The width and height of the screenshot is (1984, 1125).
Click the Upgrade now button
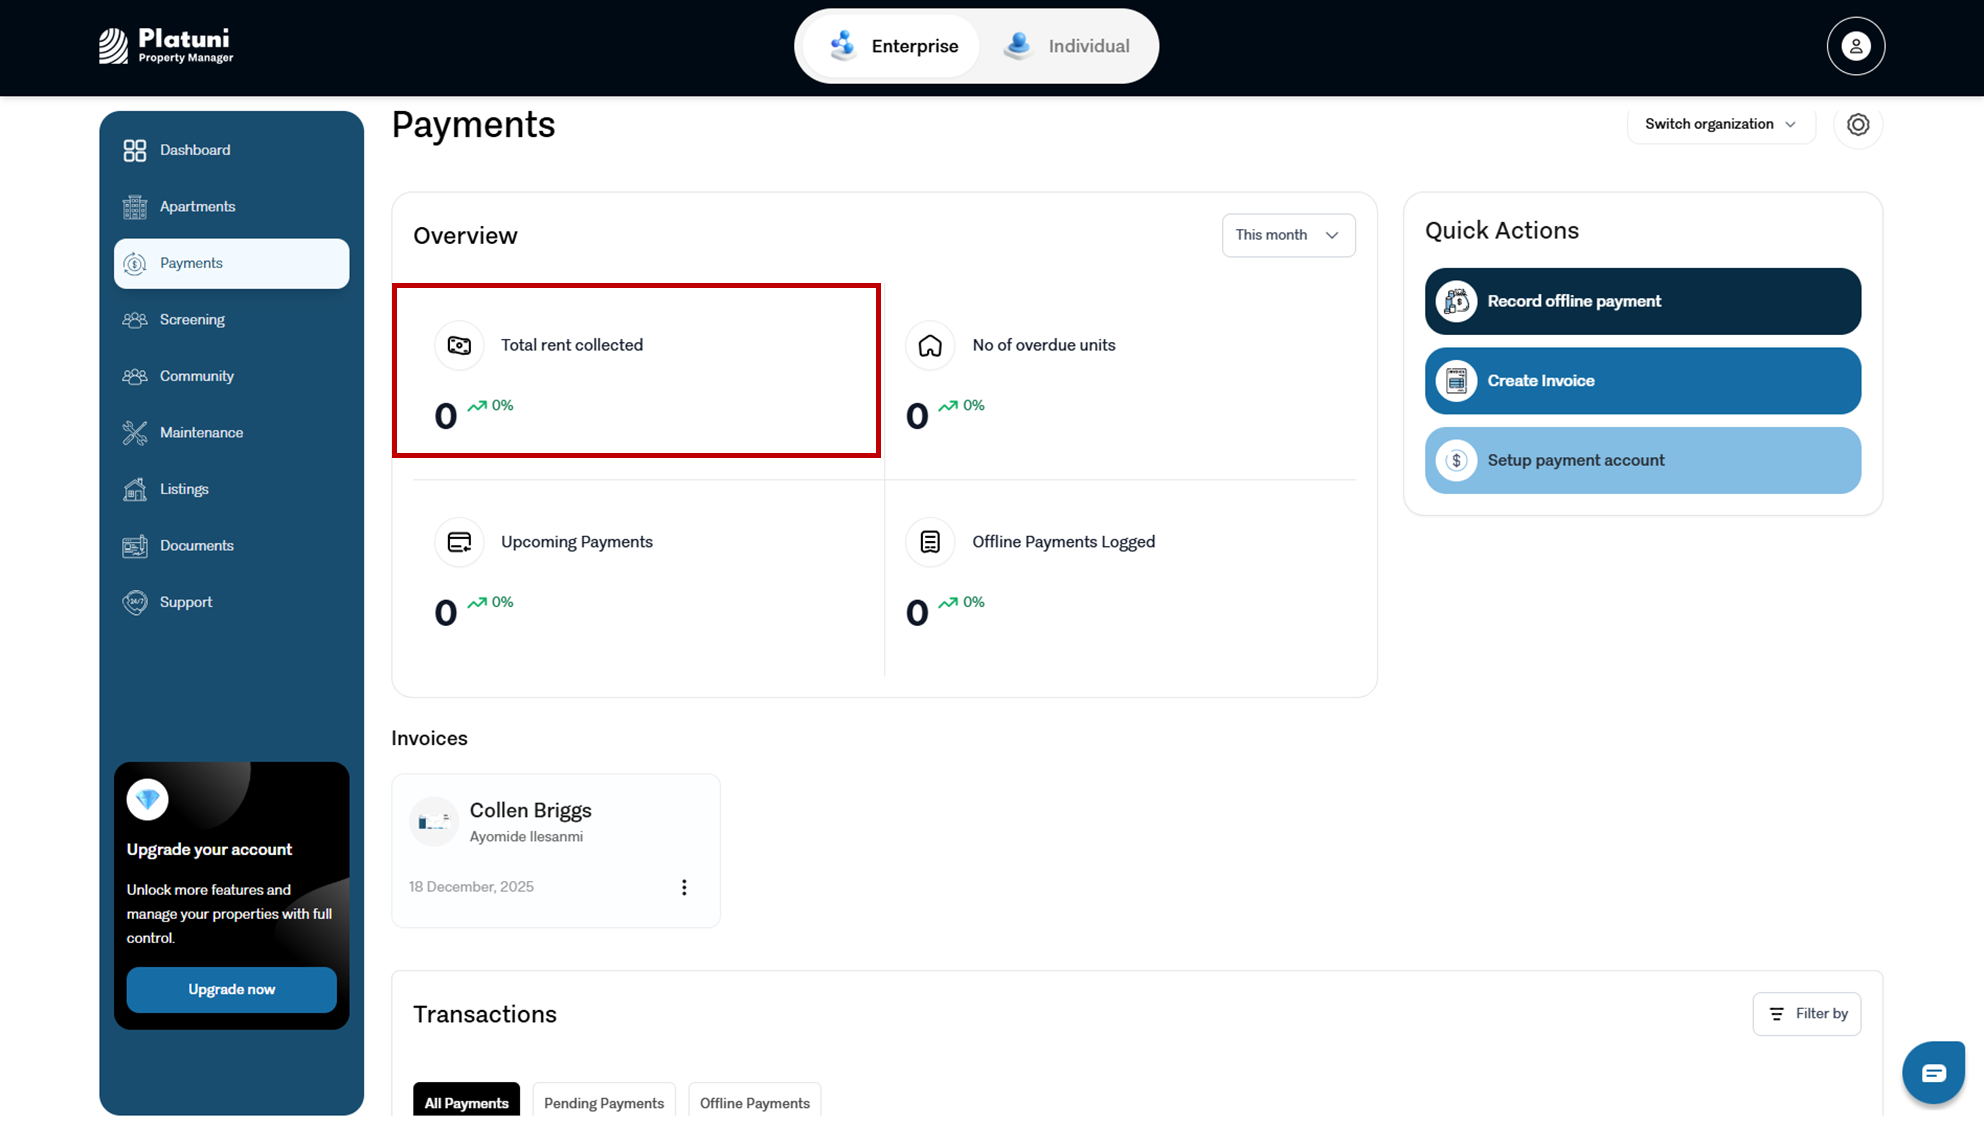[x=231, y=990]
